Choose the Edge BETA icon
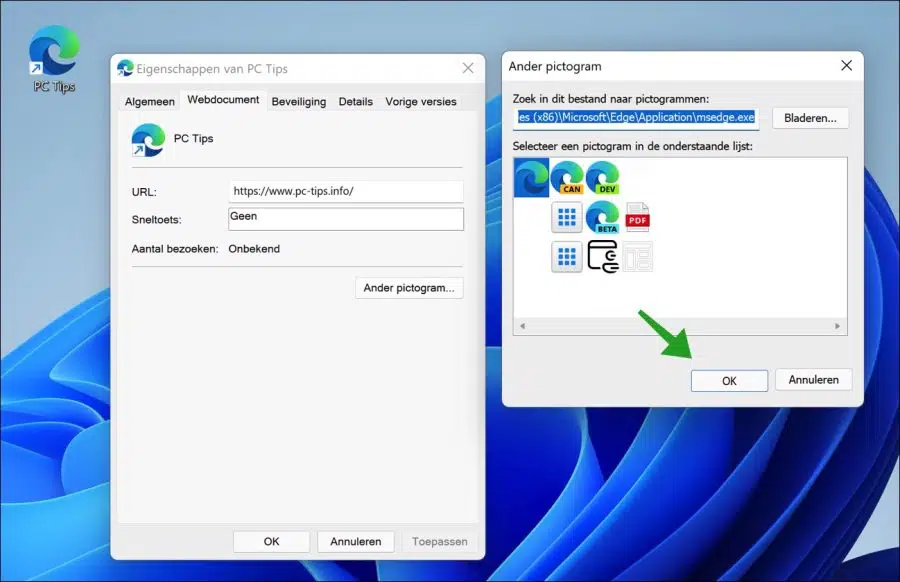Viewport: 900px width, 582px height. click(603, 217)
